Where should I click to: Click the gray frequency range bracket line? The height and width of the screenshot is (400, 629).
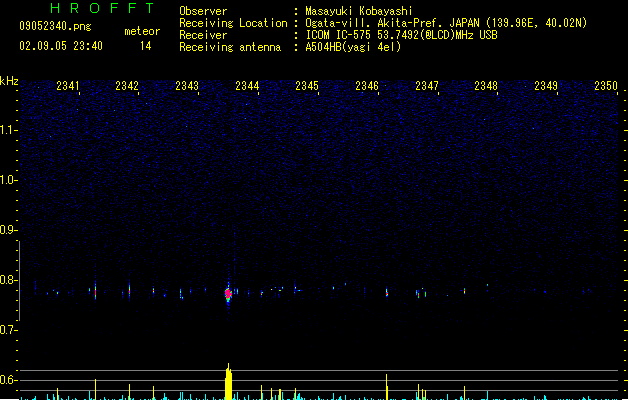19,281
